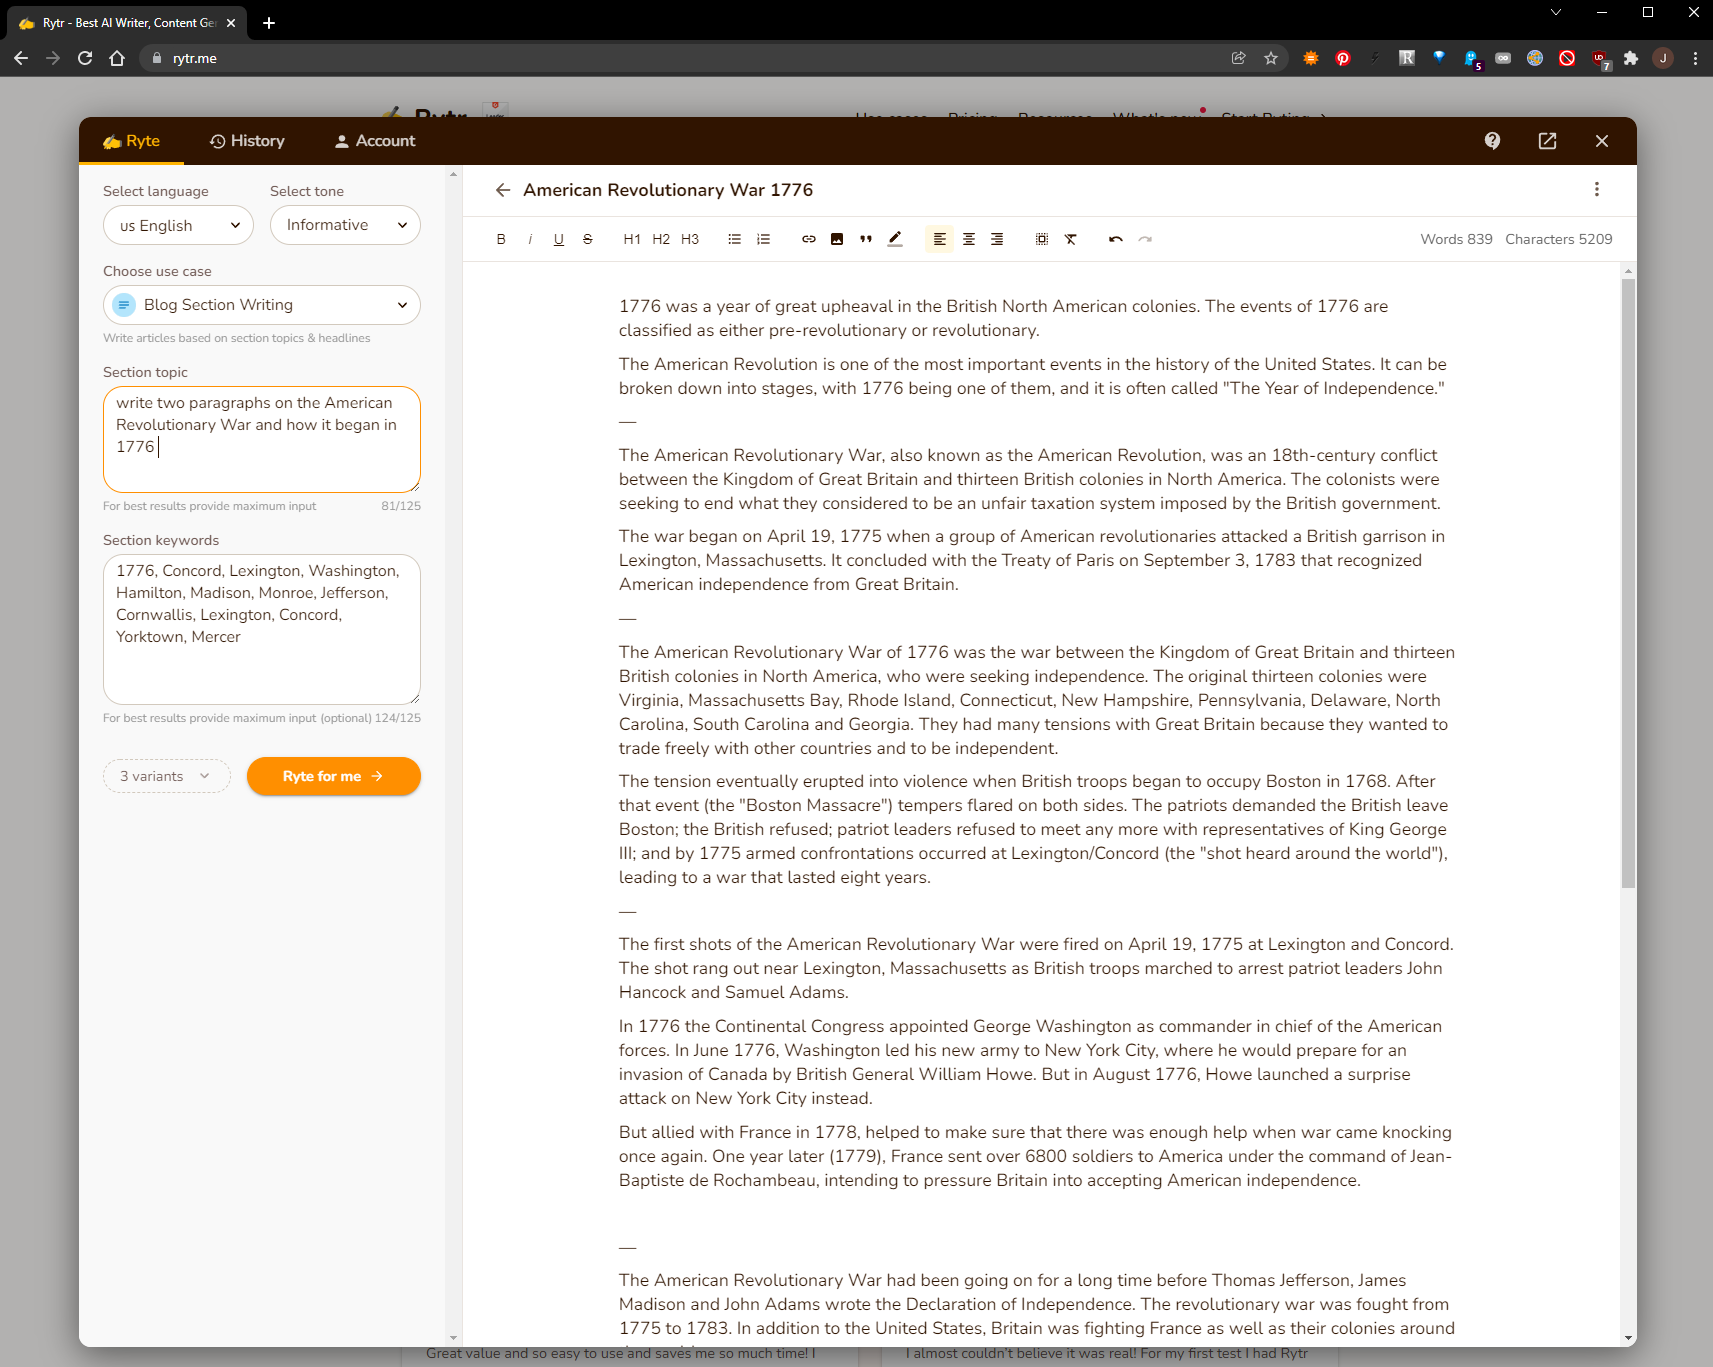Change the 3 variants dropdown
Screen dimensions: 1713x1367
tap(167, 776)
